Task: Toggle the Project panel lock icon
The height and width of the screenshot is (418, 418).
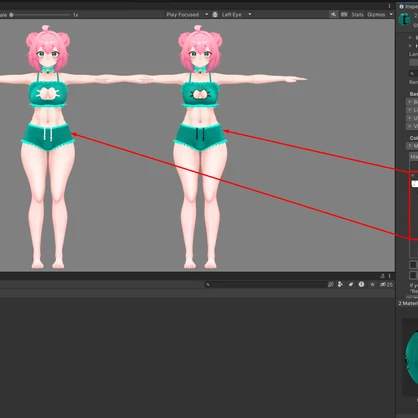Action: coord(382,276)
